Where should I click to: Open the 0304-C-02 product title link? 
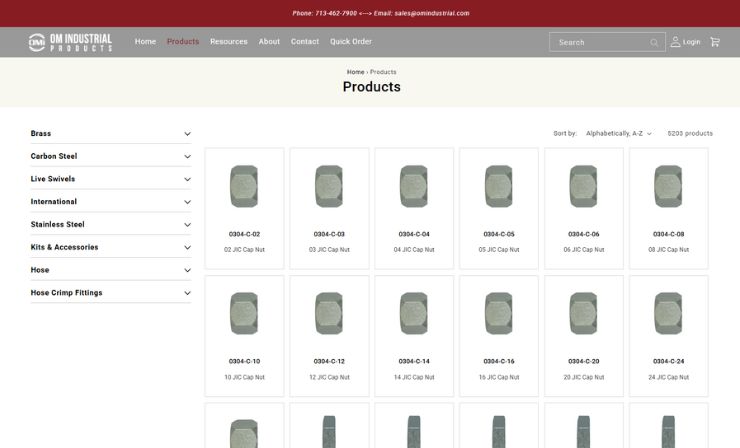(244, 234)
